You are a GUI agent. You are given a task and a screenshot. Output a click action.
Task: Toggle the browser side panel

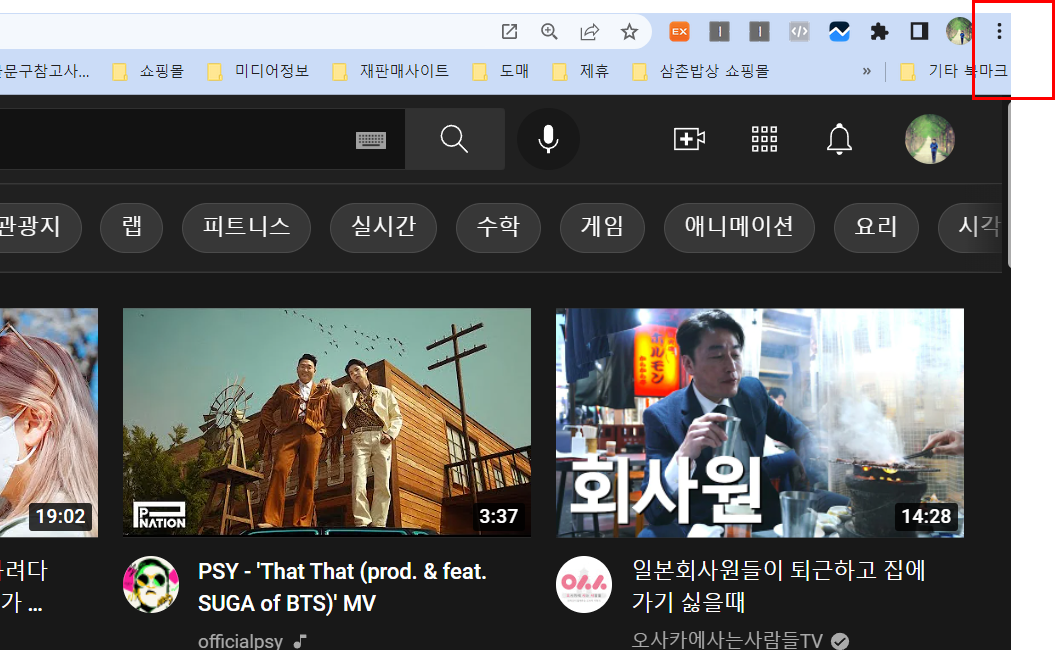(919, 32)
